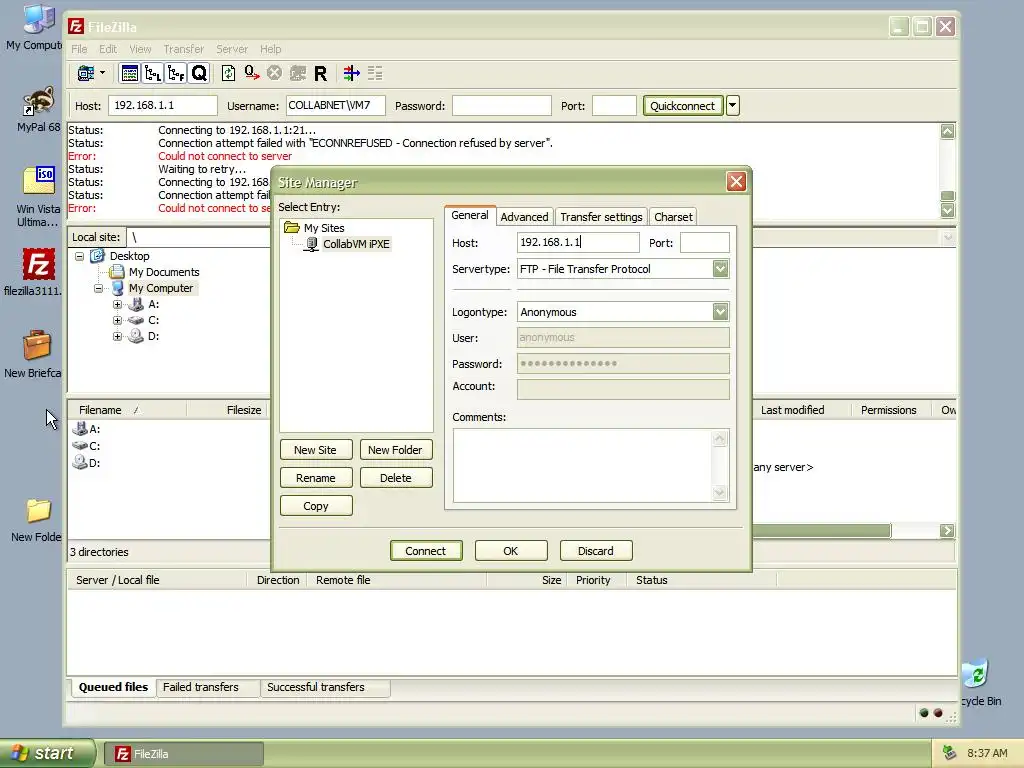The height and width of the screenshot is (768, 1024).
Task: Click the quickconnect Password field
Action: 502,105
